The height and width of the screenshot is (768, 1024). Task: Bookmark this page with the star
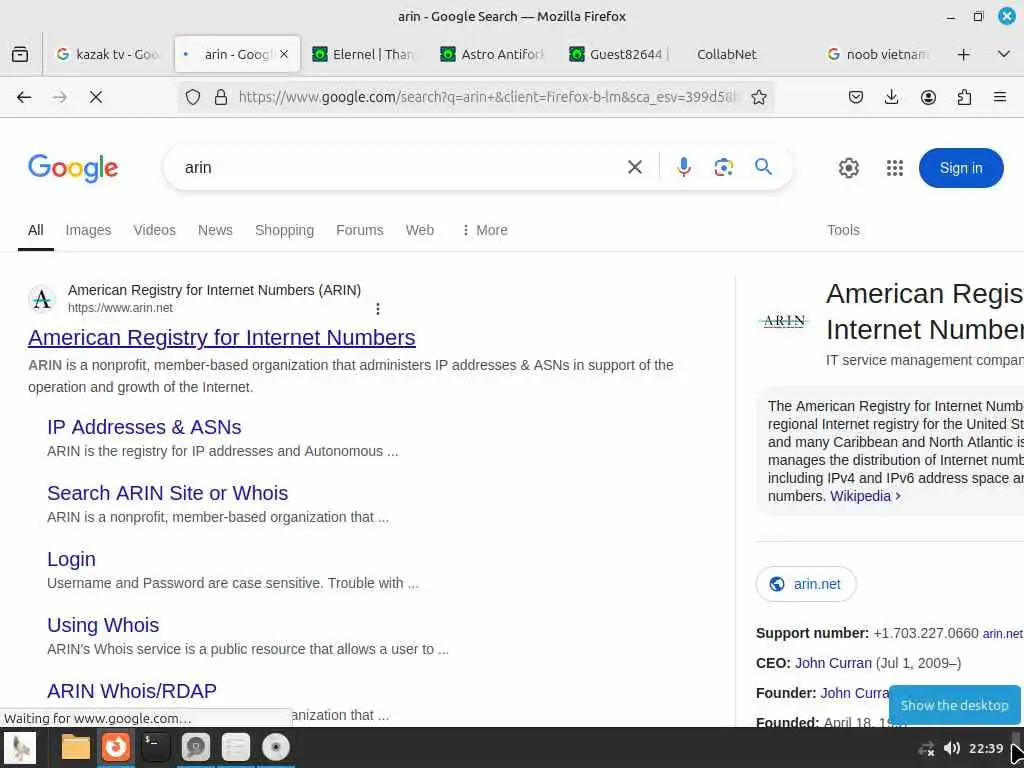click(x=758, y=97)
